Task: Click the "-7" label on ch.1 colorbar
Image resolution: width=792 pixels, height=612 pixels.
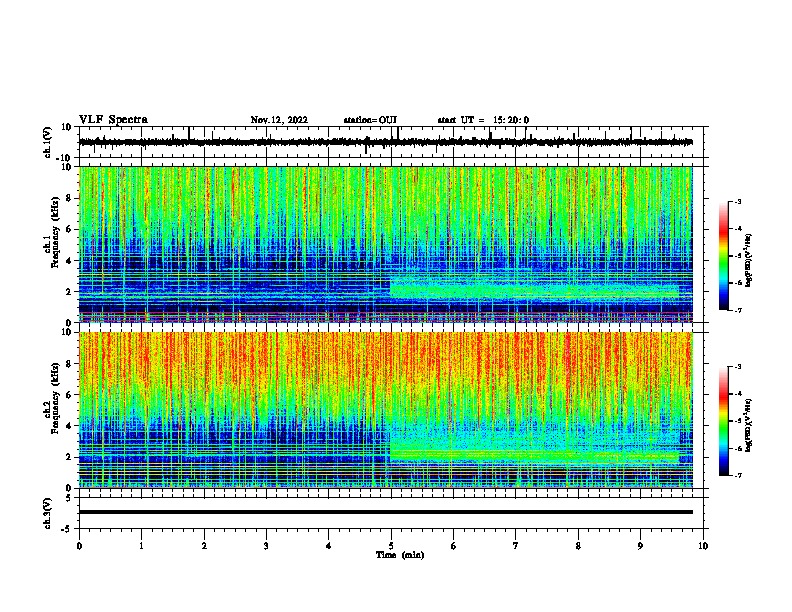Action: point(737,310)
